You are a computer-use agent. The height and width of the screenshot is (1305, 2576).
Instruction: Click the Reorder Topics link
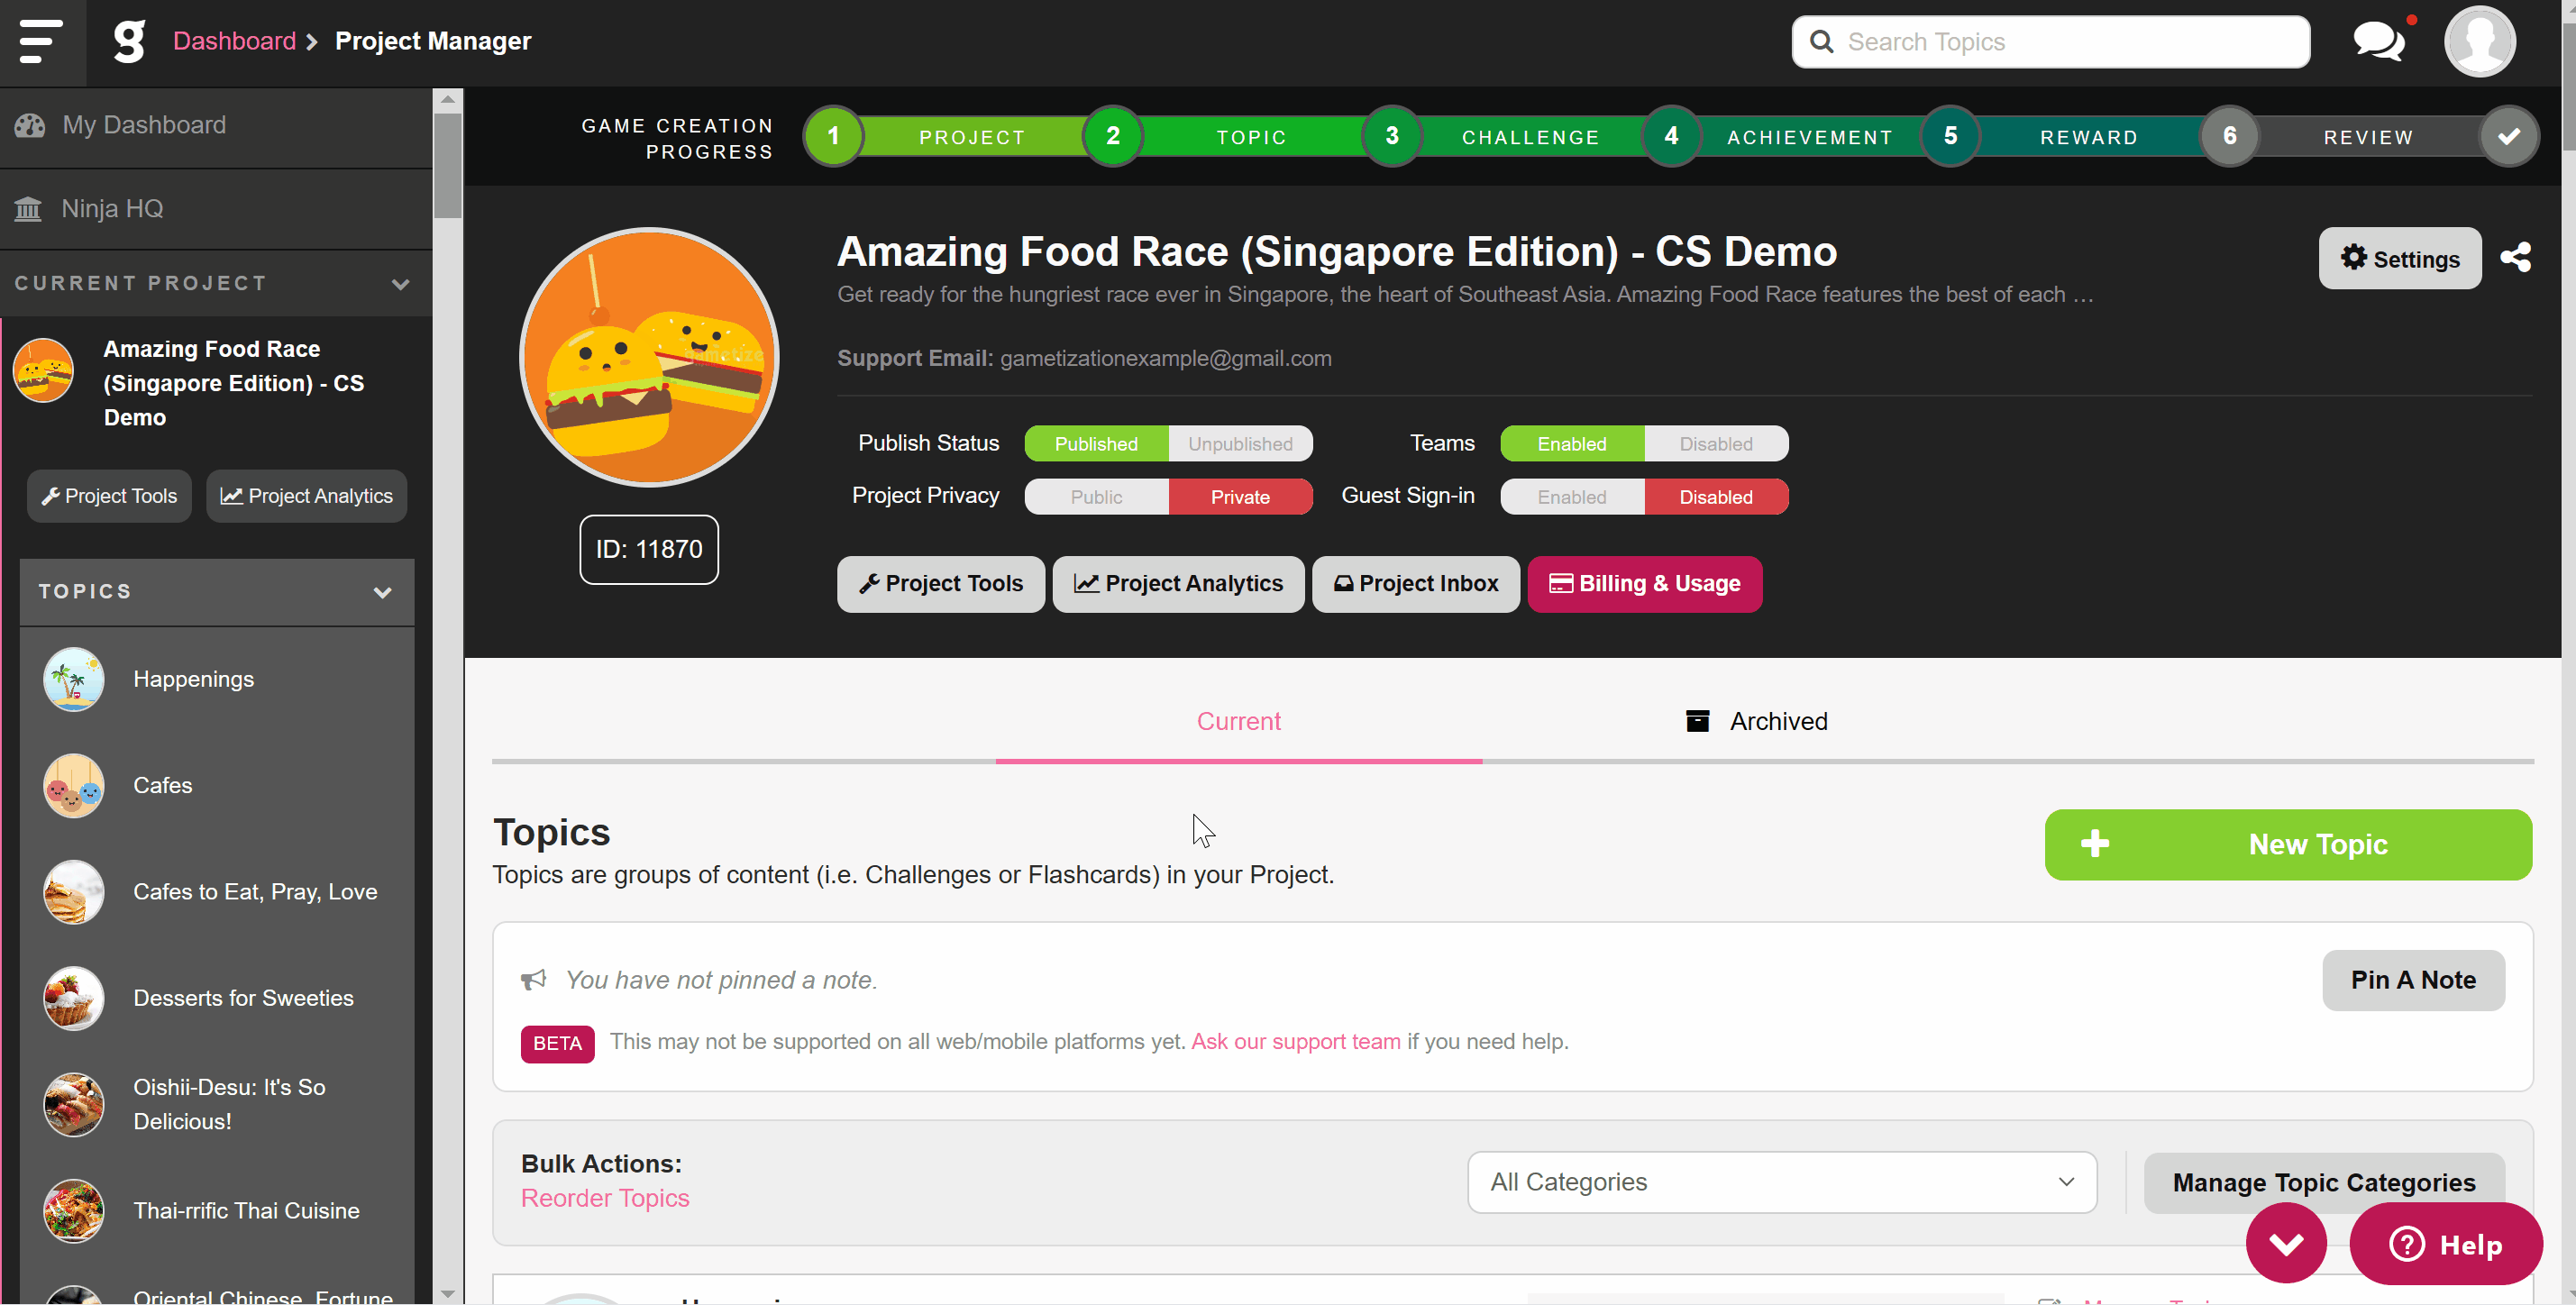[605, 1198]
